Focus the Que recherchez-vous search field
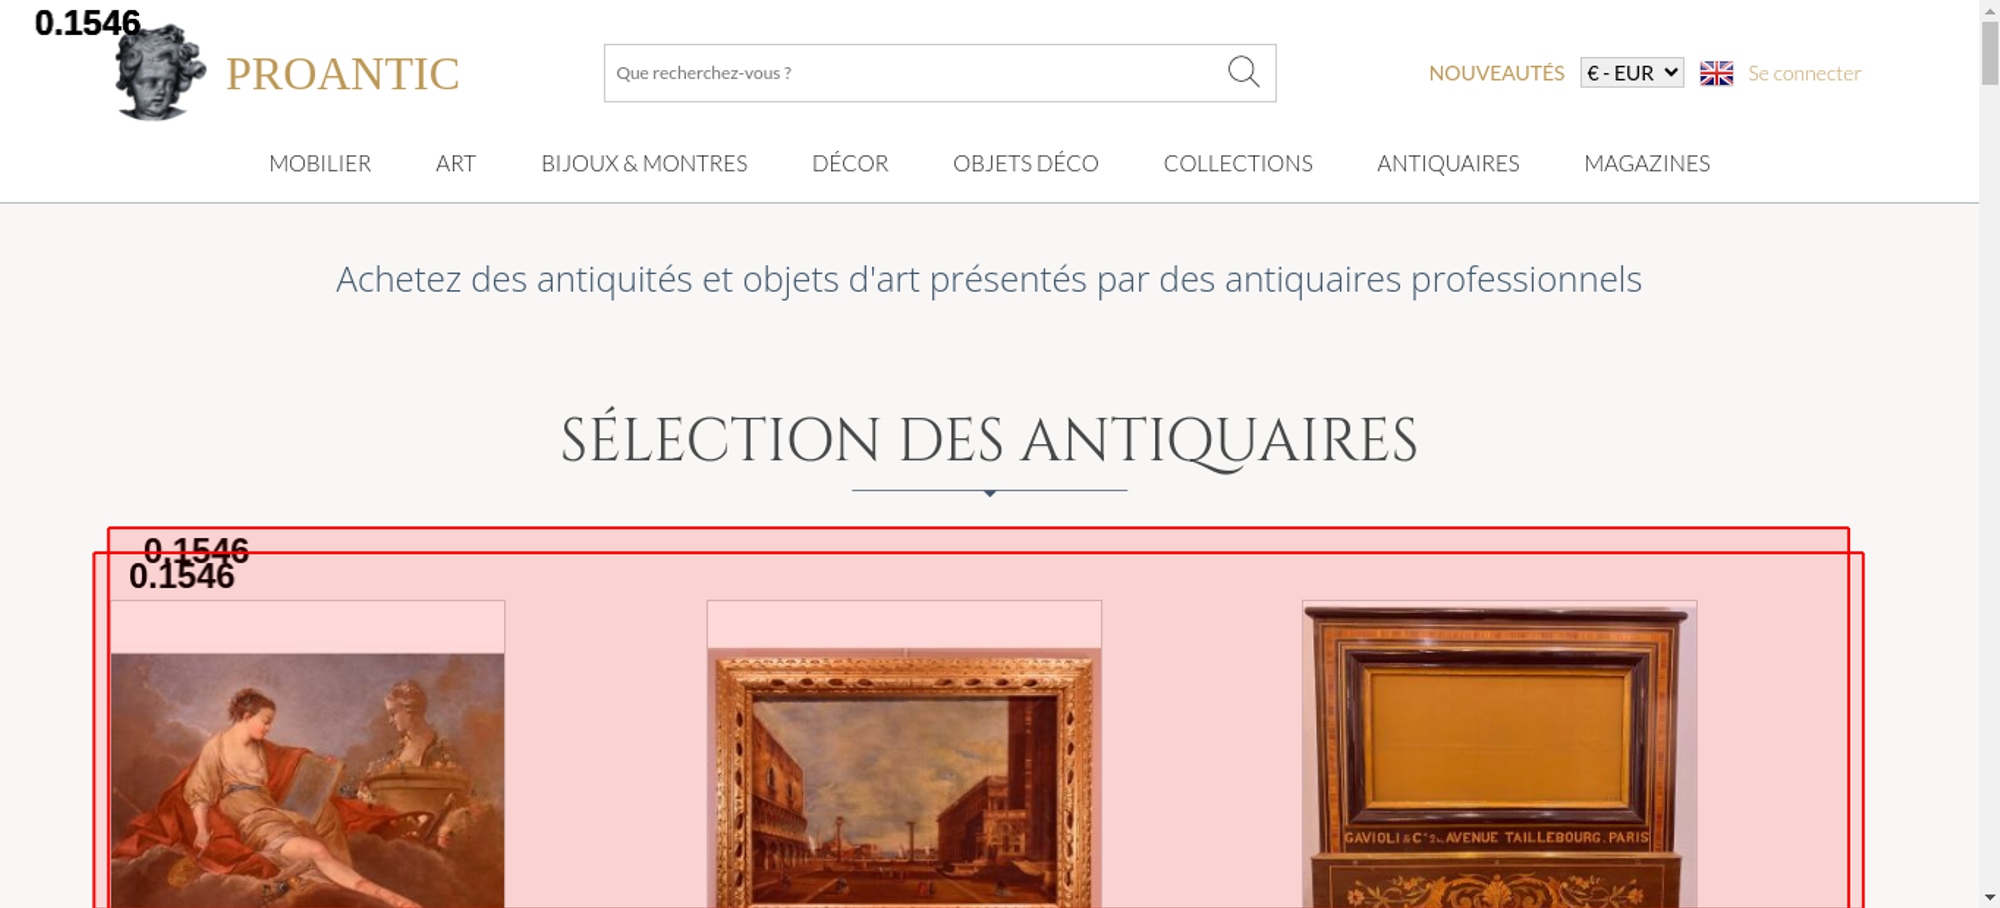 point(915,73)
